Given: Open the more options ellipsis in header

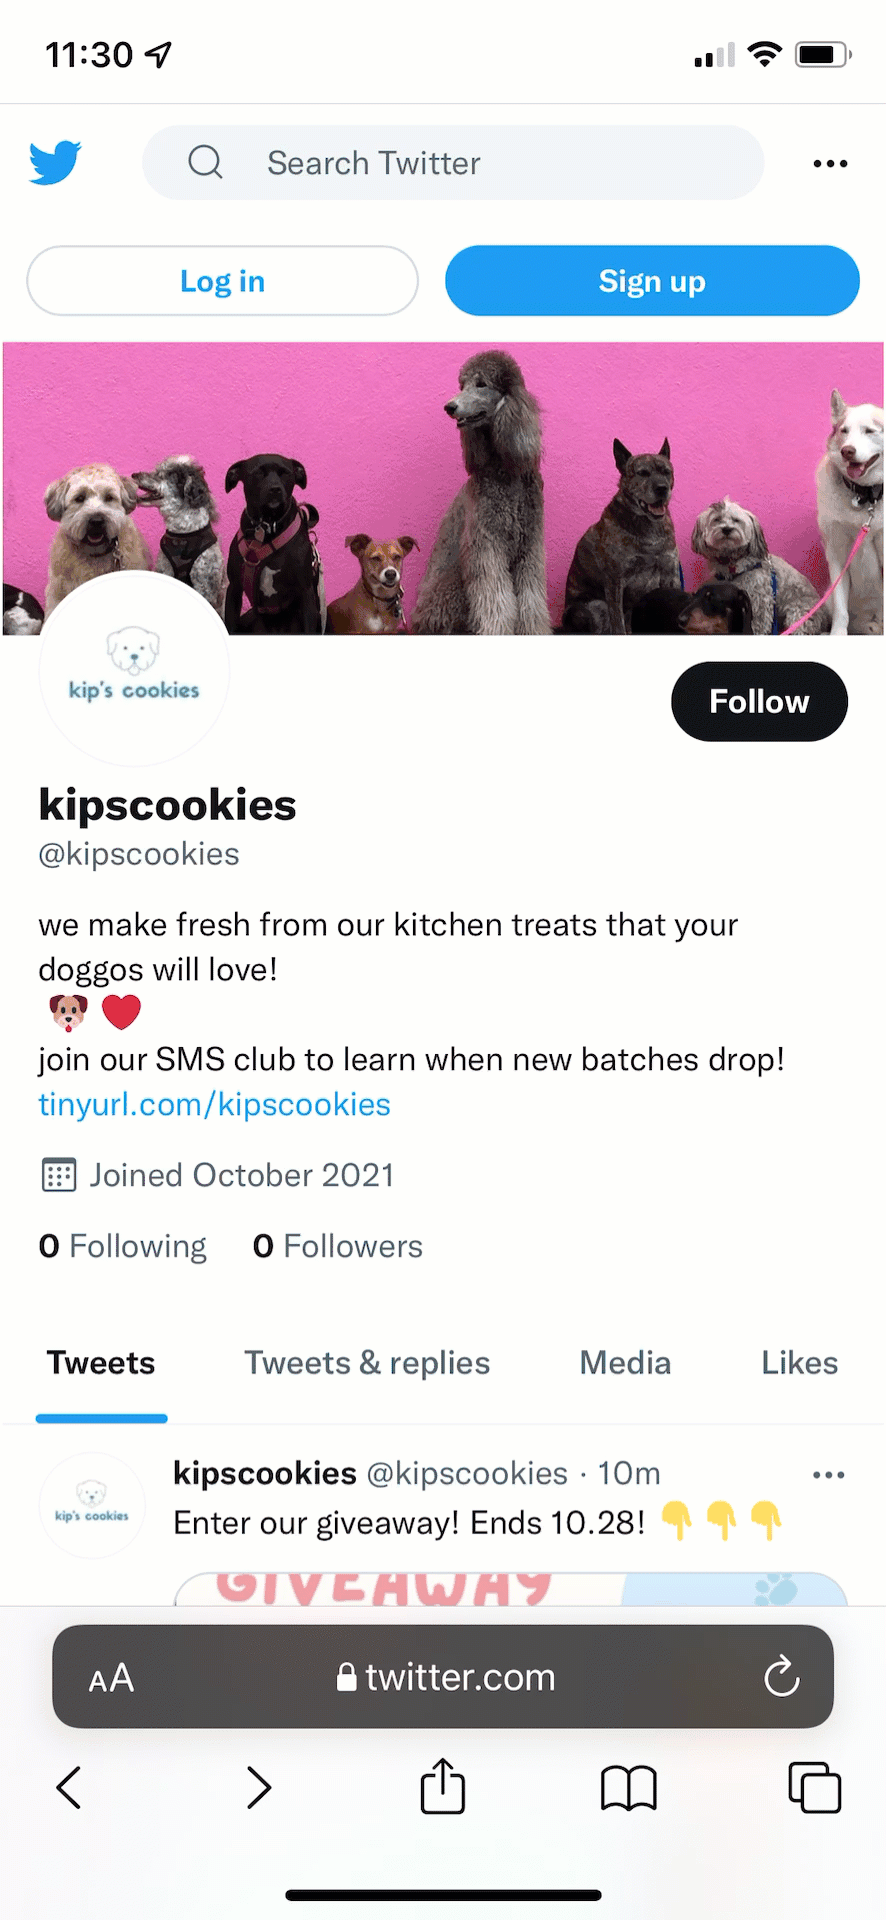Looking at the screenshot, I should 830,164.
